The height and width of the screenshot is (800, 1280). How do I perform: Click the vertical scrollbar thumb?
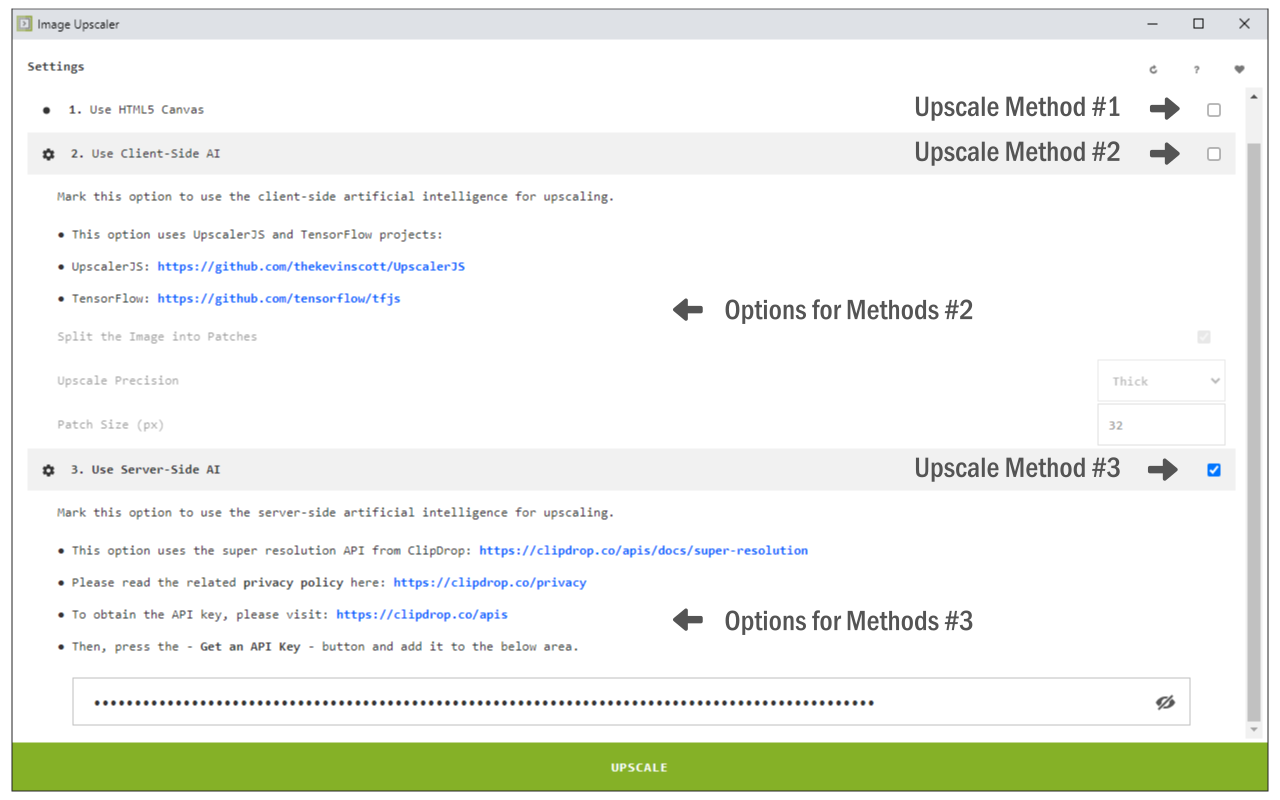click(1254, 430)
